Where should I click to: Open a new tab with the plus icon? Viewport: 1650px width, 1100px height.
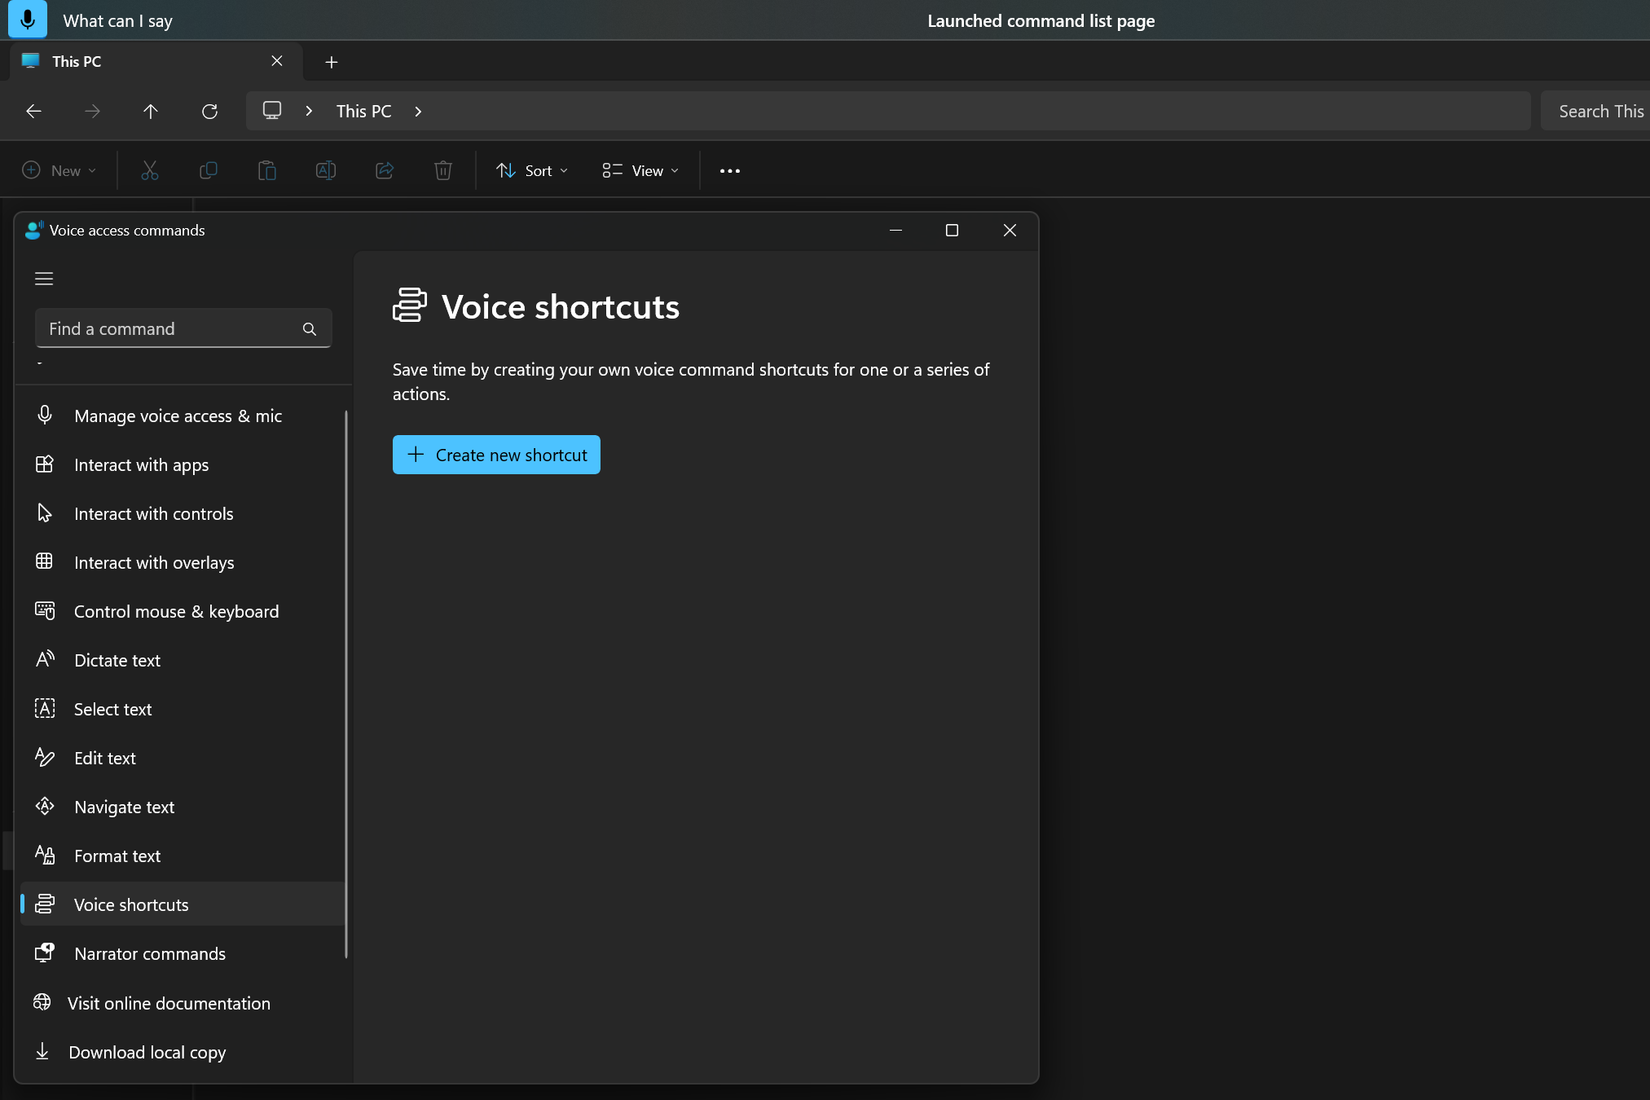[331, 62]
